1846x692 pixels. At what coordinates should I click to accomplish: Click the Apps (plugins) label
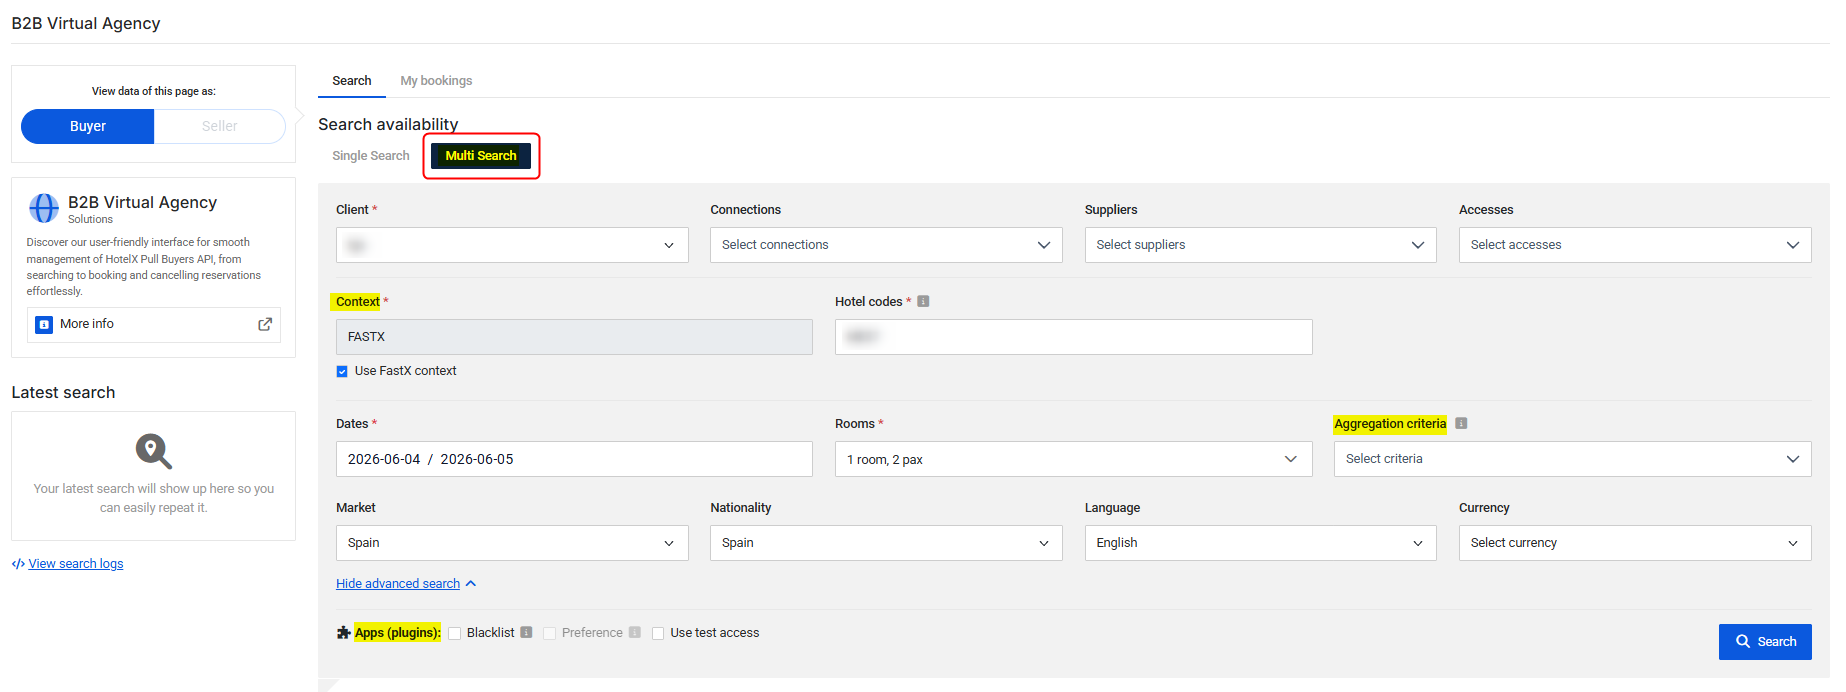click(397, 633)
